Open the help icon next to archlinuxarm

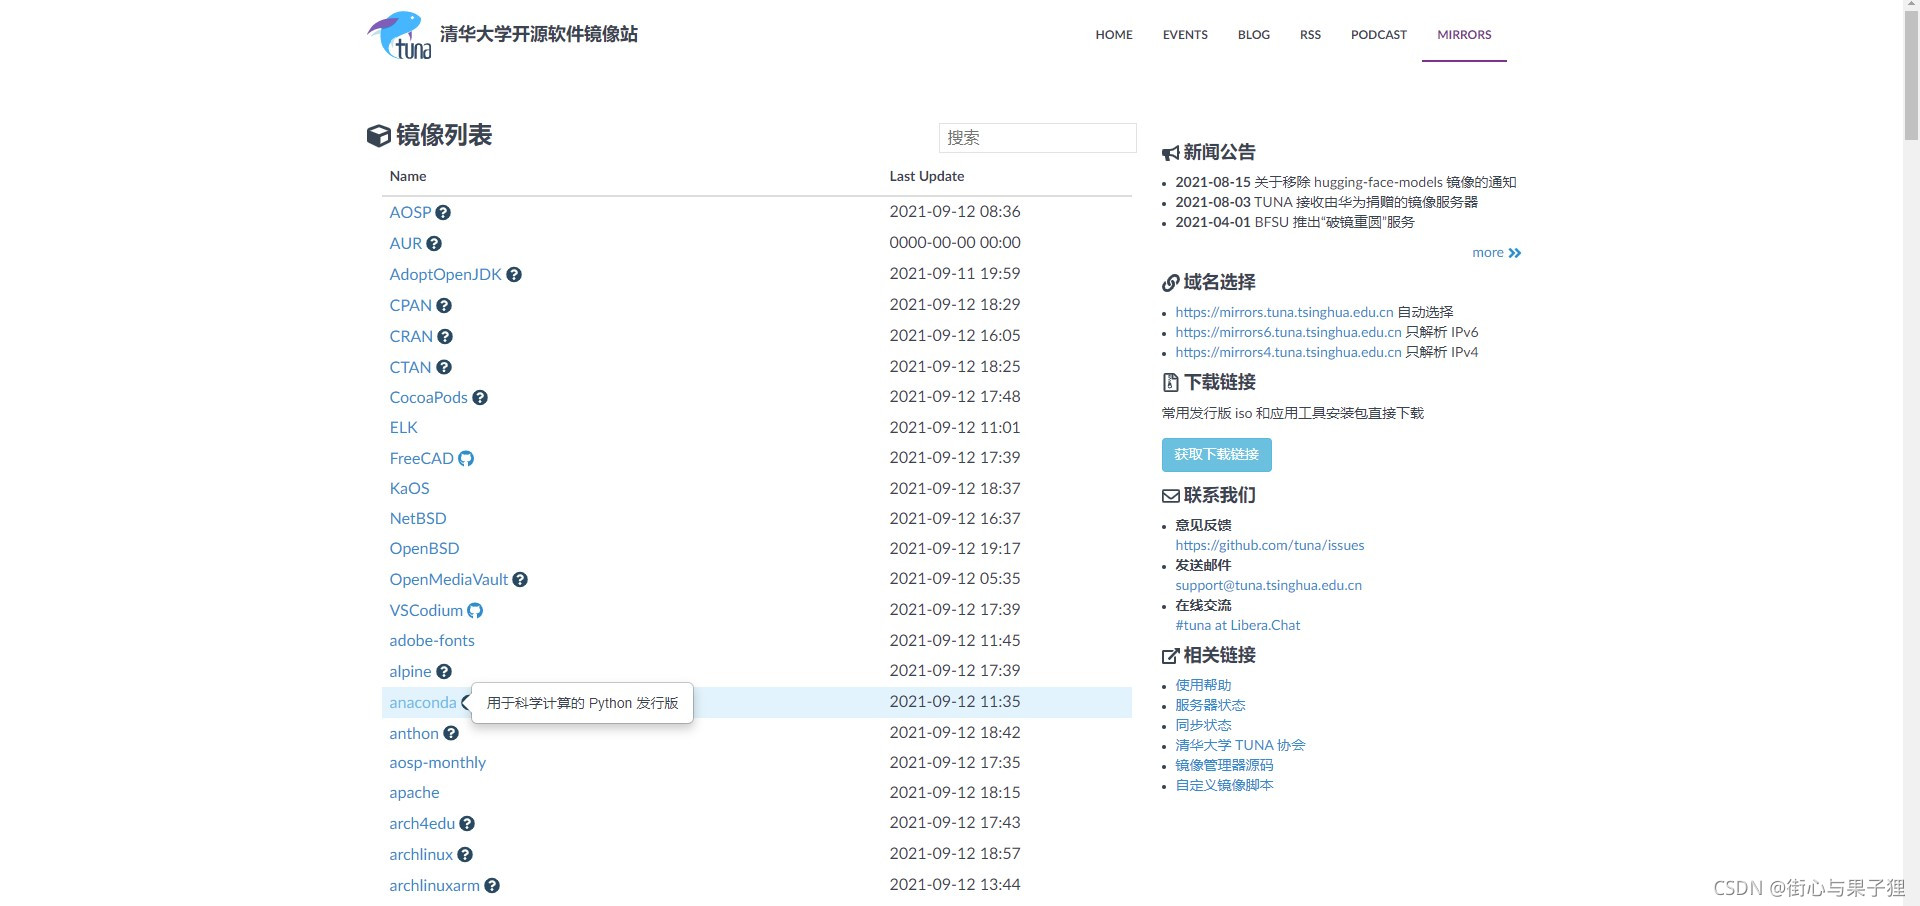[492, 886]
